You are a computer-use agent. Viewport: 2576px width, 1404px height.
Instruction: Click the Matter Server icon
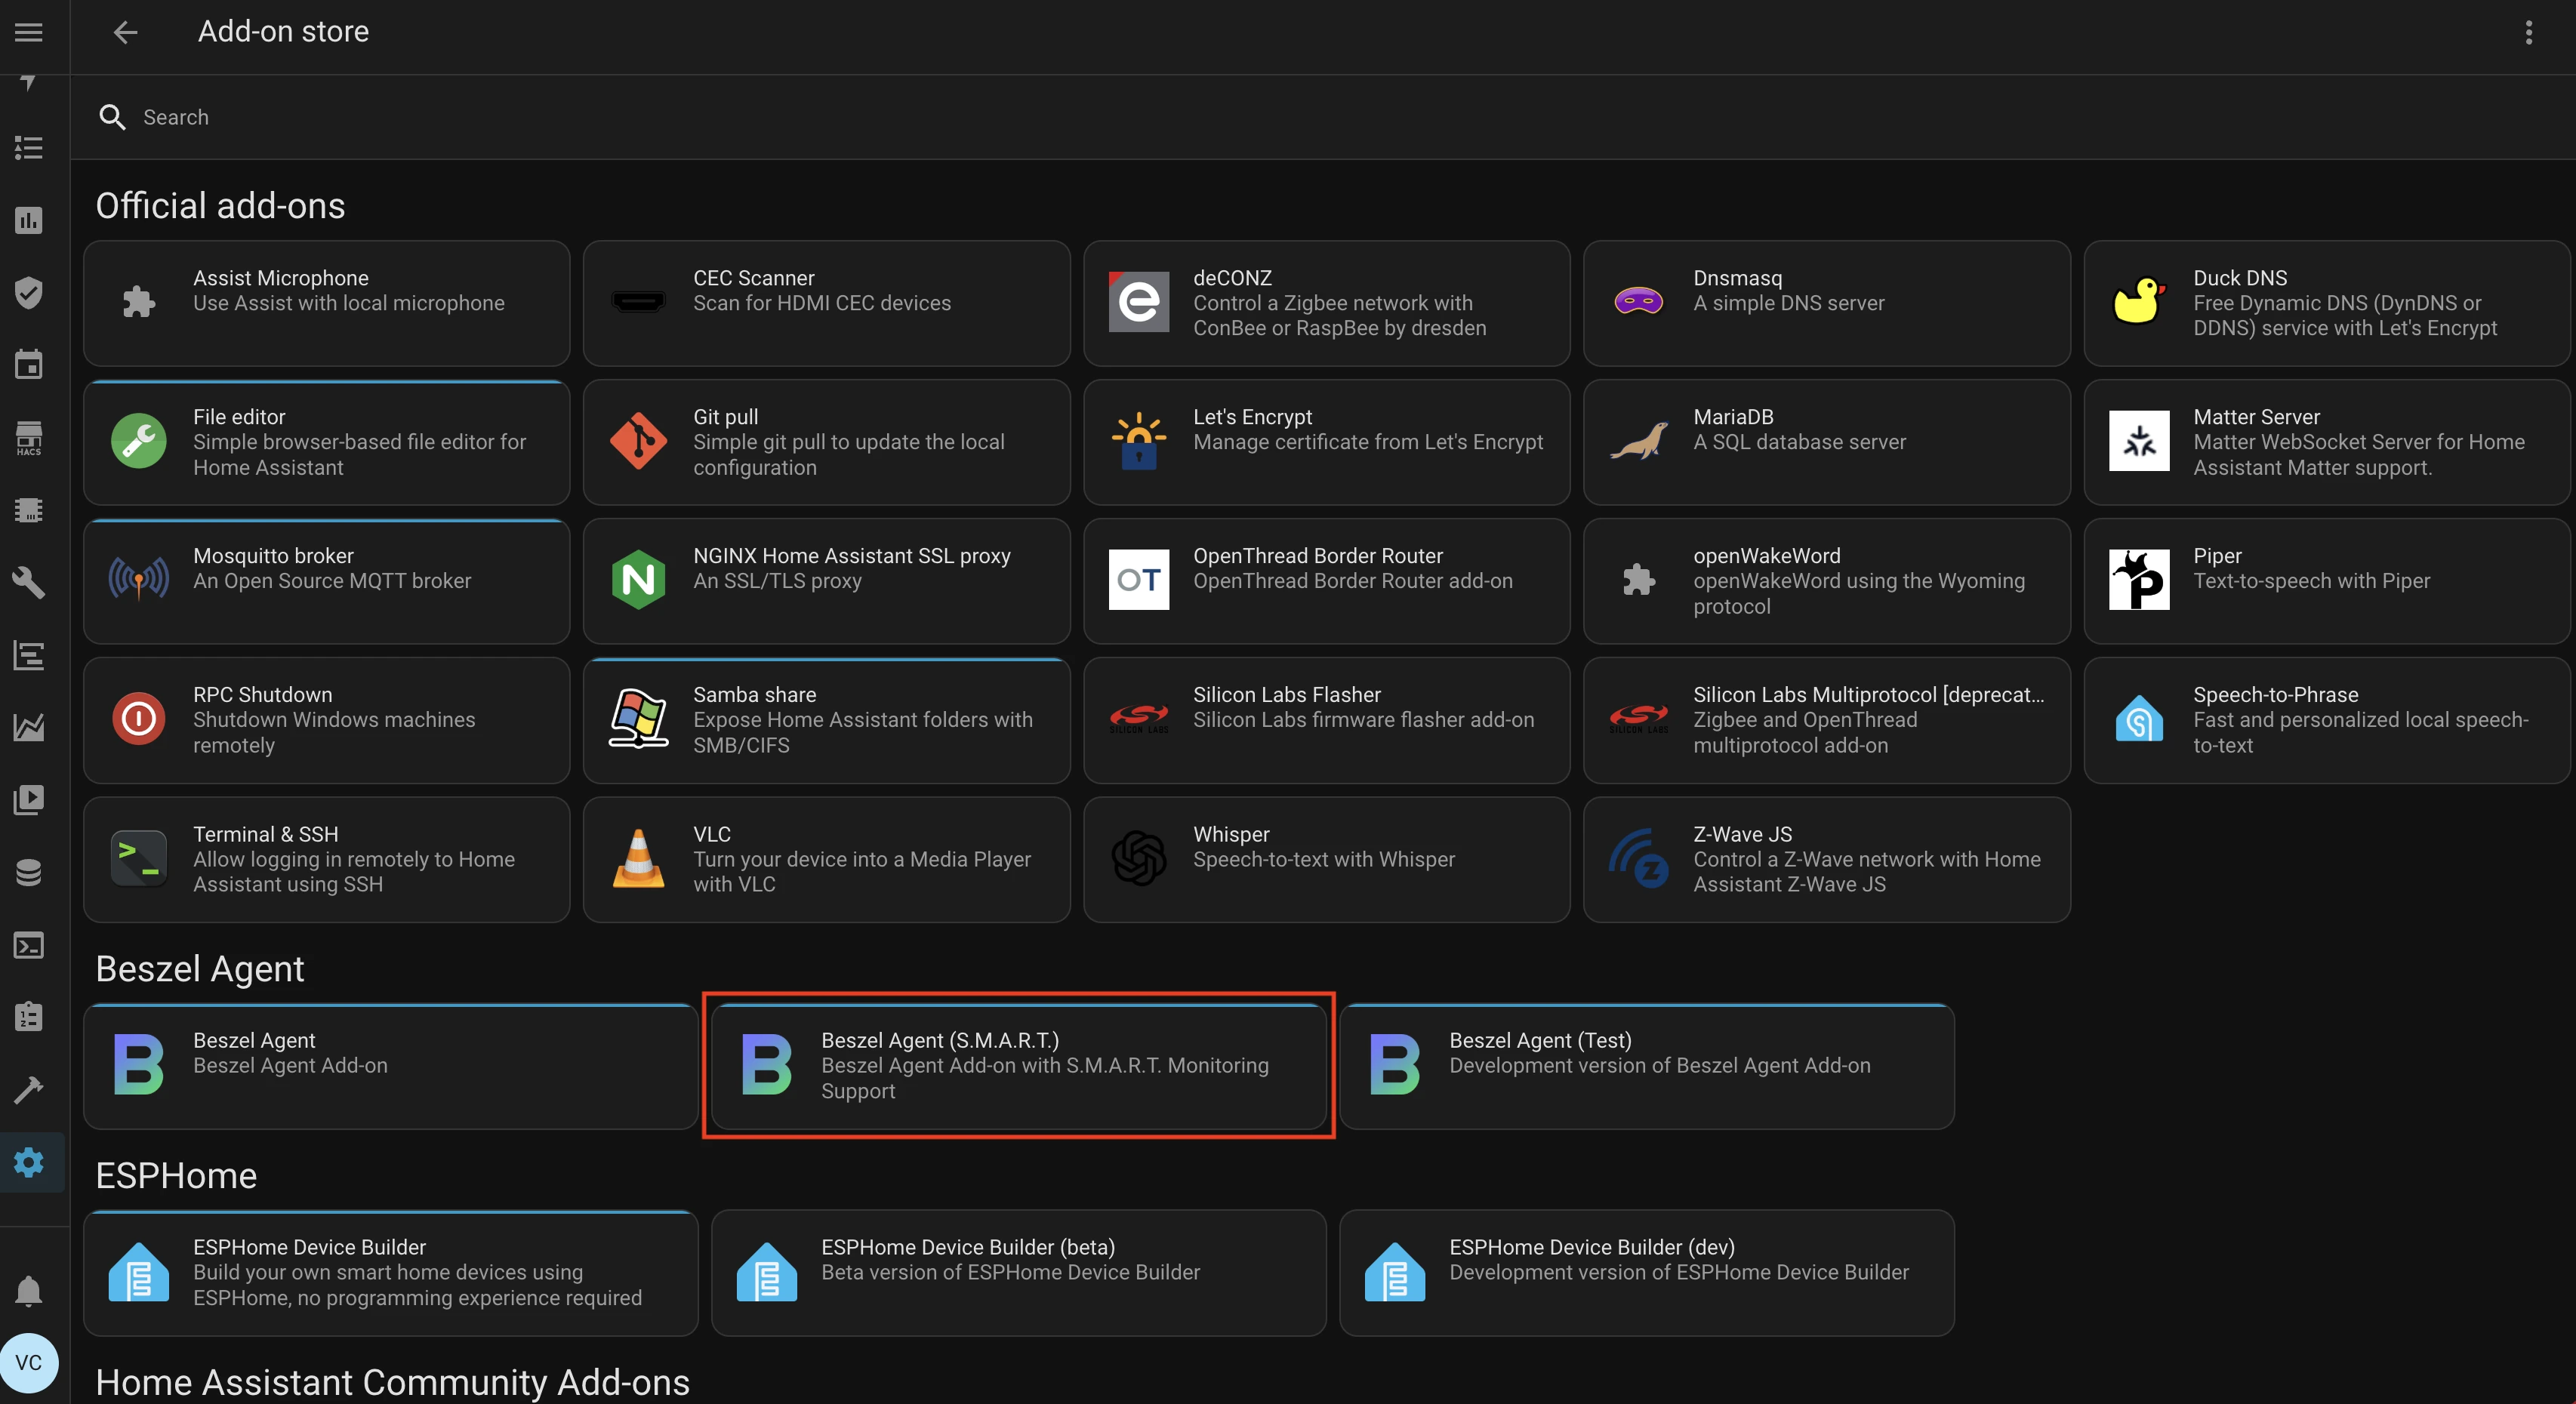point(2138,440)
